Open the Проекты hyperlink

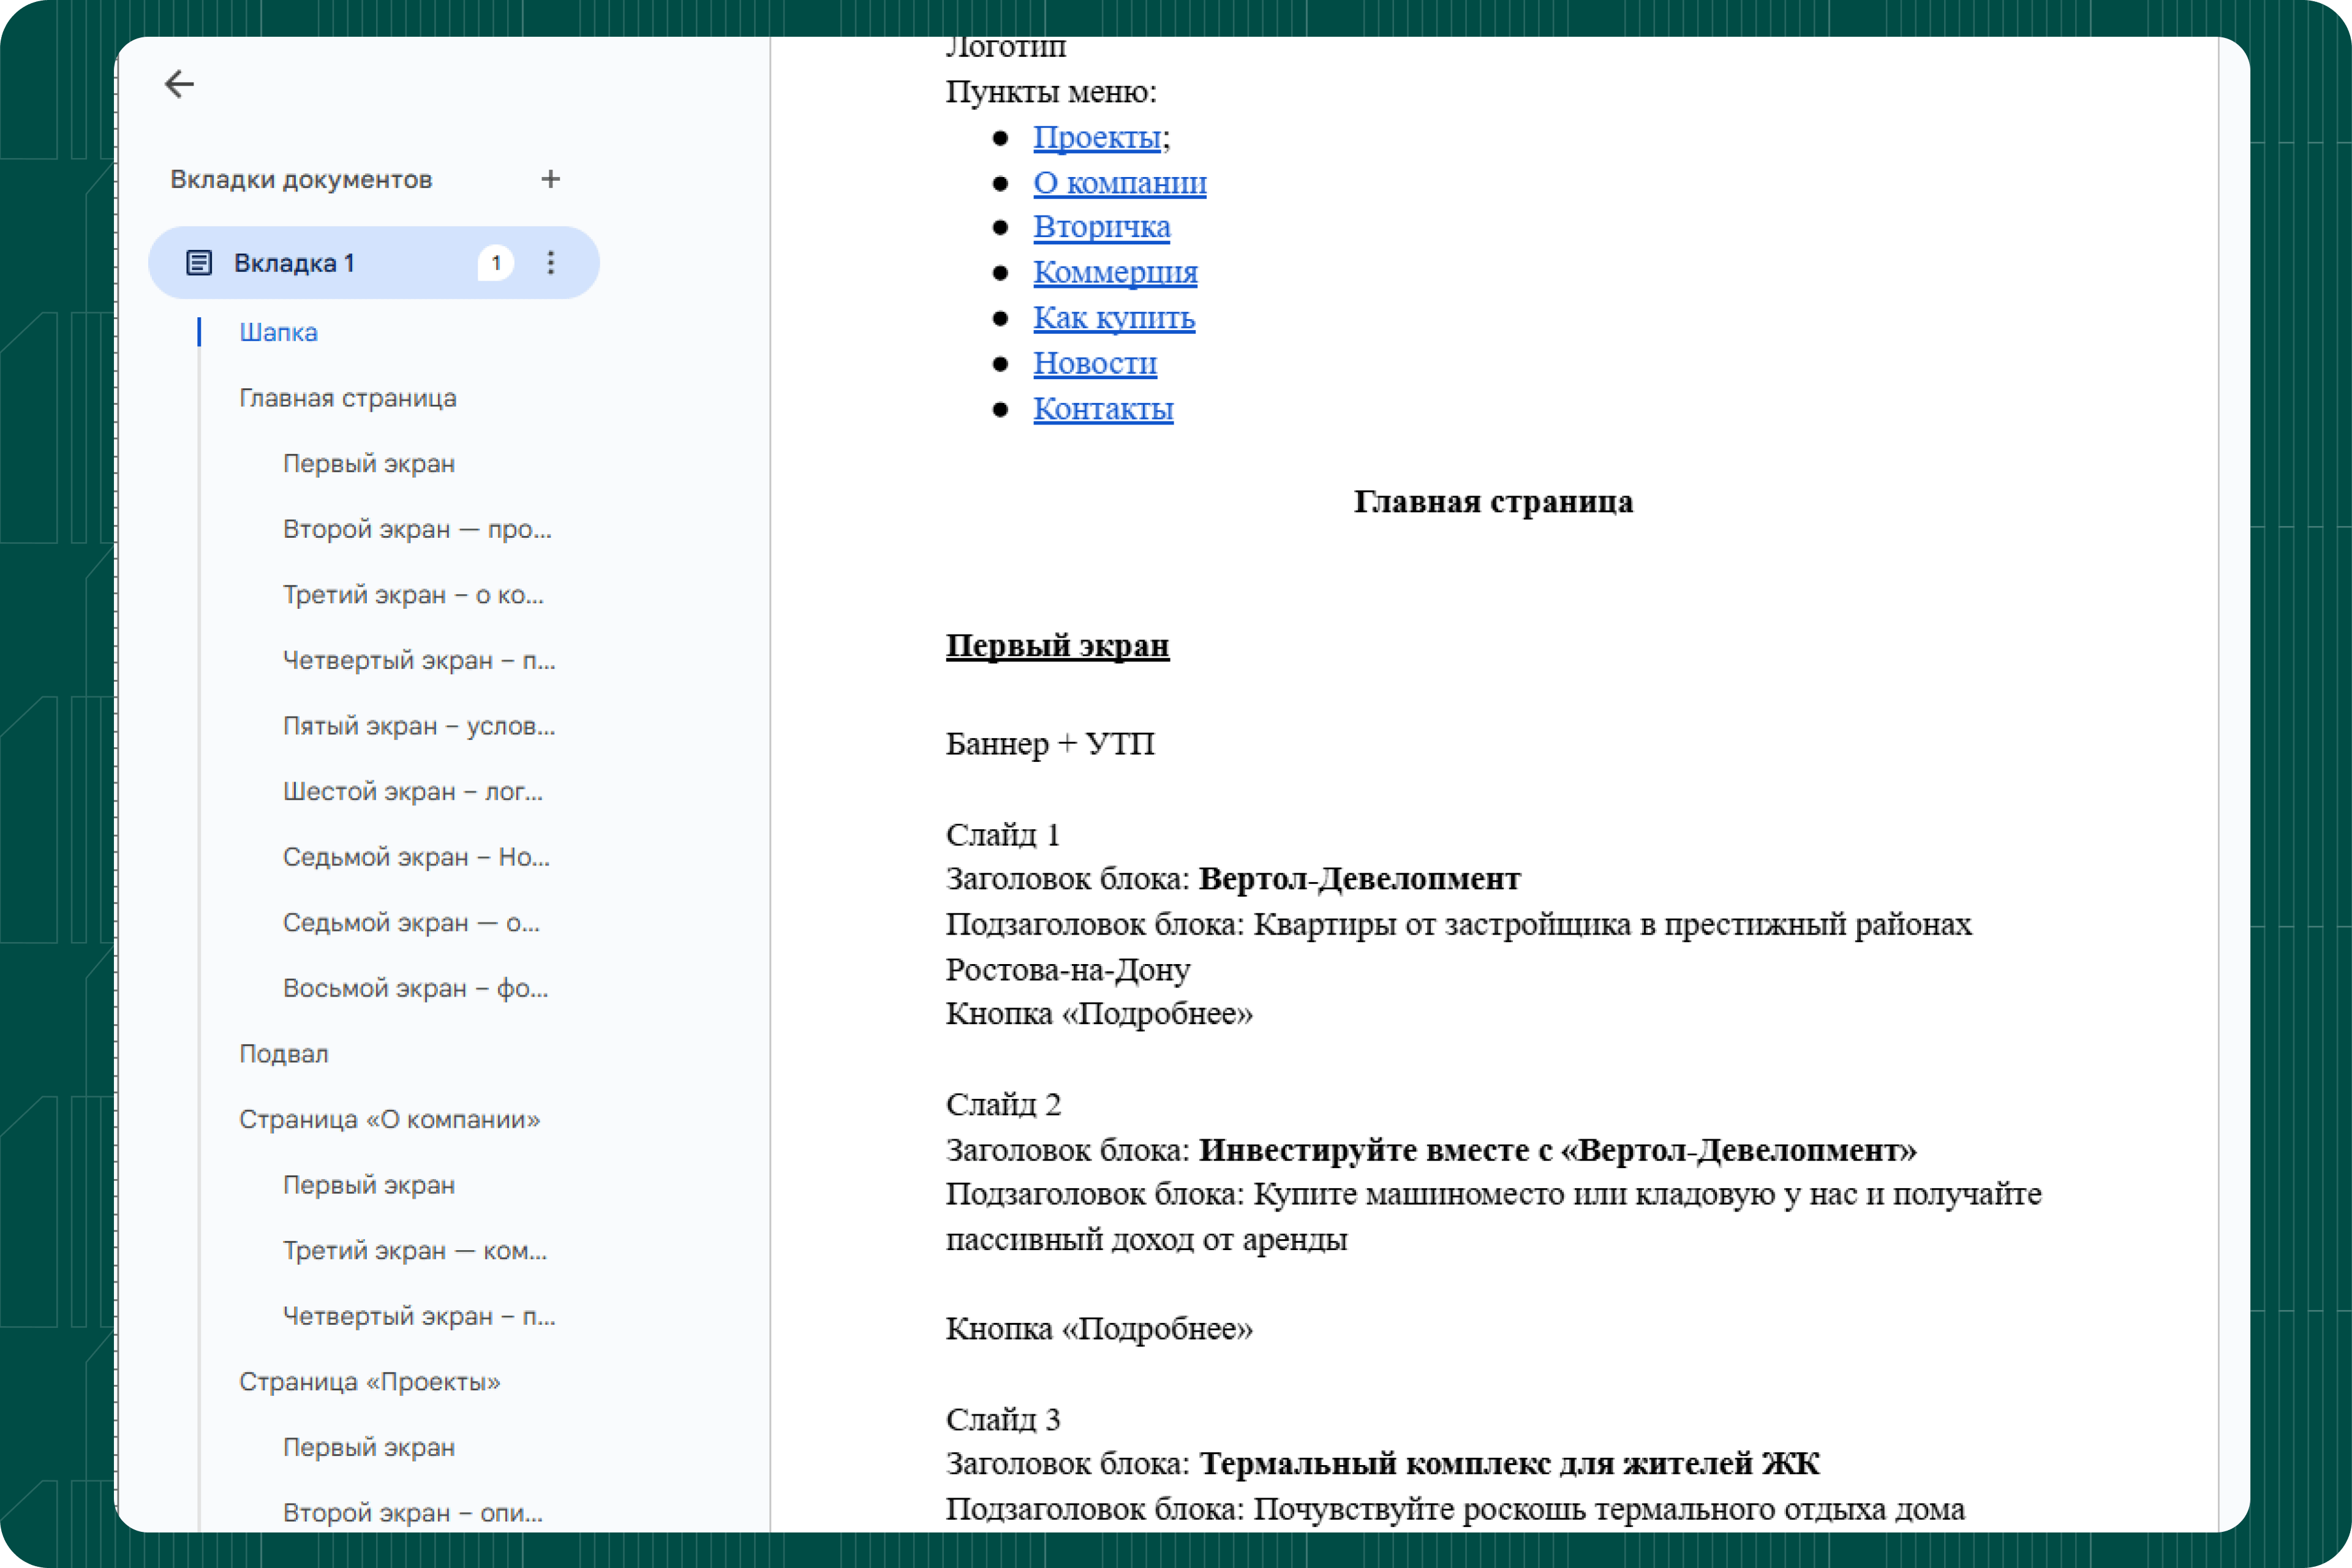coord(1096,137)
